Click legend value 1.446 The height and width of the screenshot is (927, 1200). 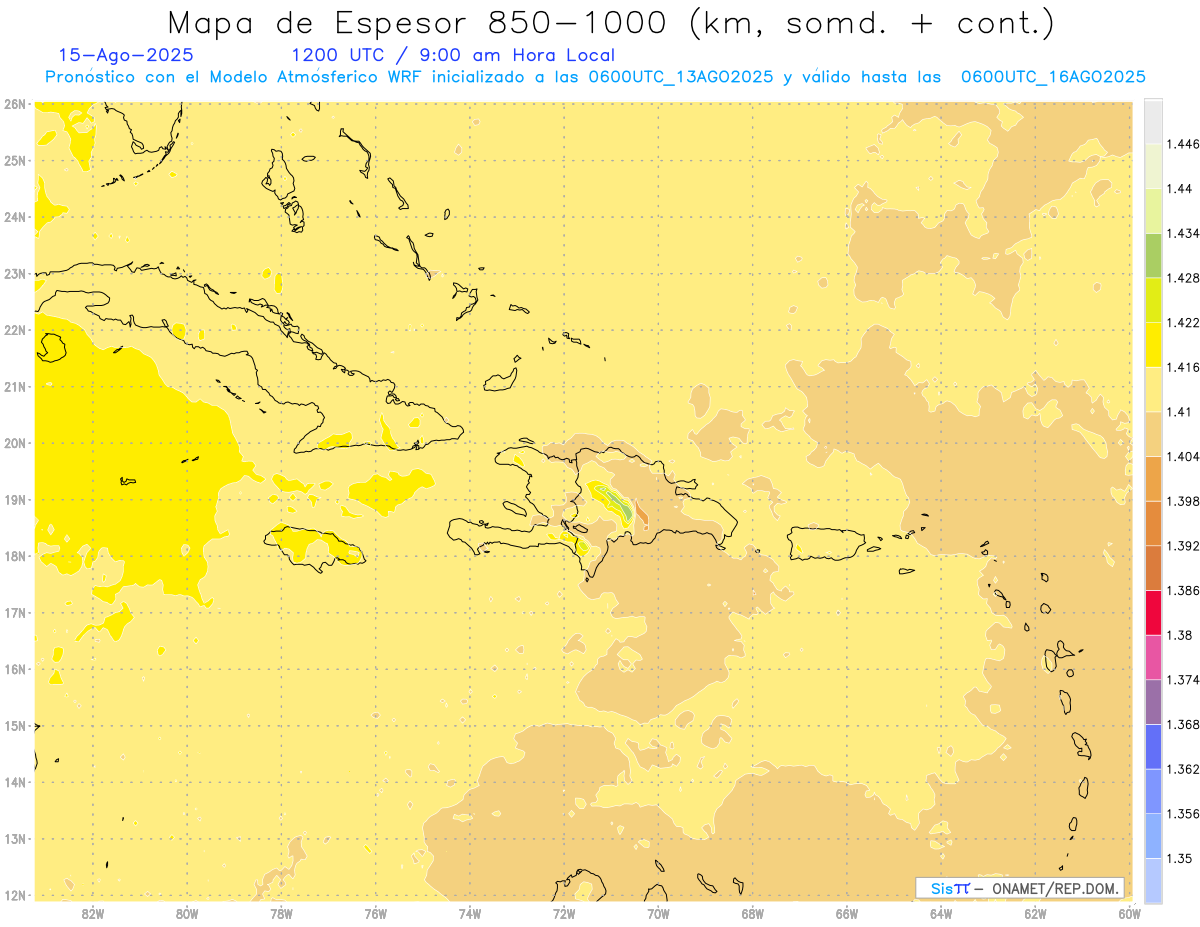coord(1183,144)
